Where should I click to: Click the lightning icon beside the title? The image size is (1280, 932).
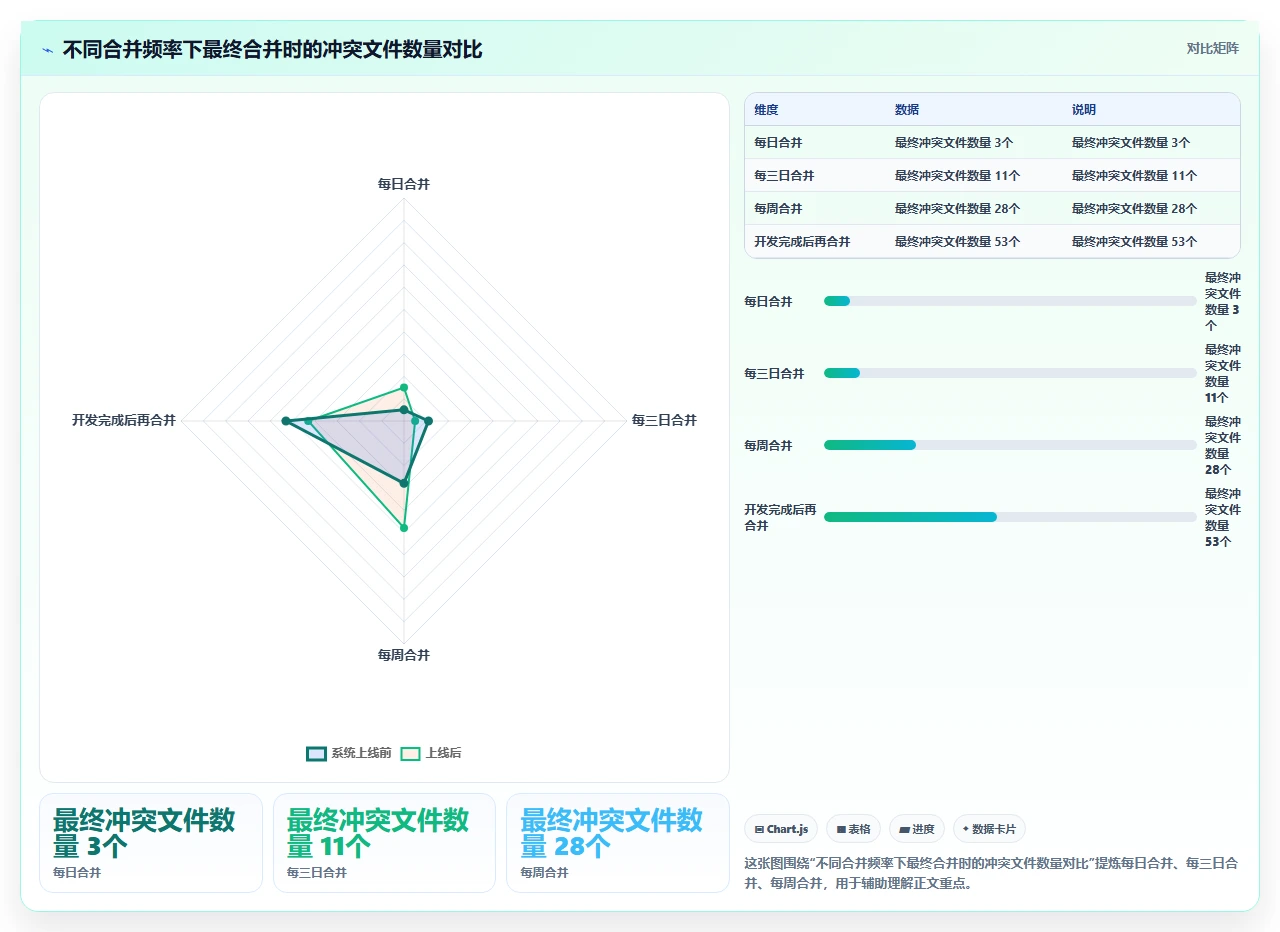pos(47,50)
